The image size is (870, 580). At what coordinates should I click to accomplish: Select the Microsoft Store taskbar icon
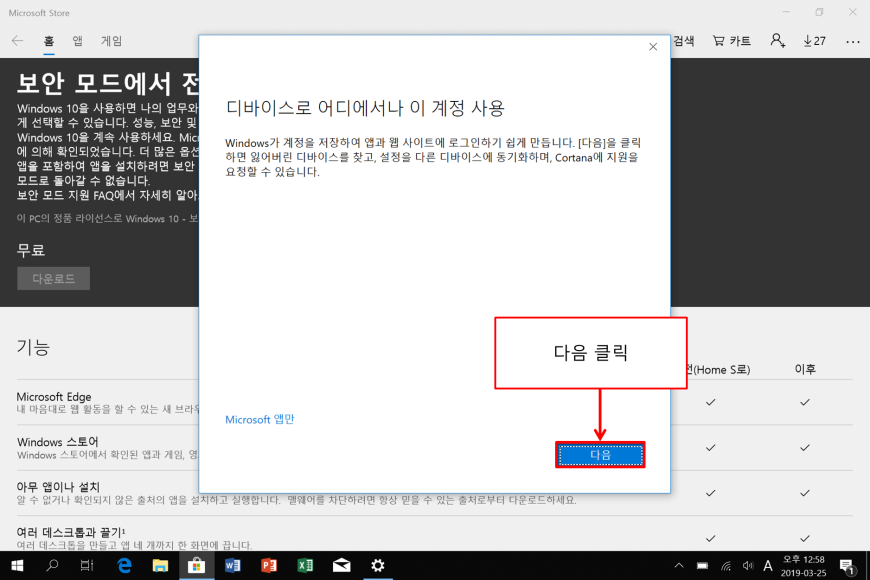[196, 566]
